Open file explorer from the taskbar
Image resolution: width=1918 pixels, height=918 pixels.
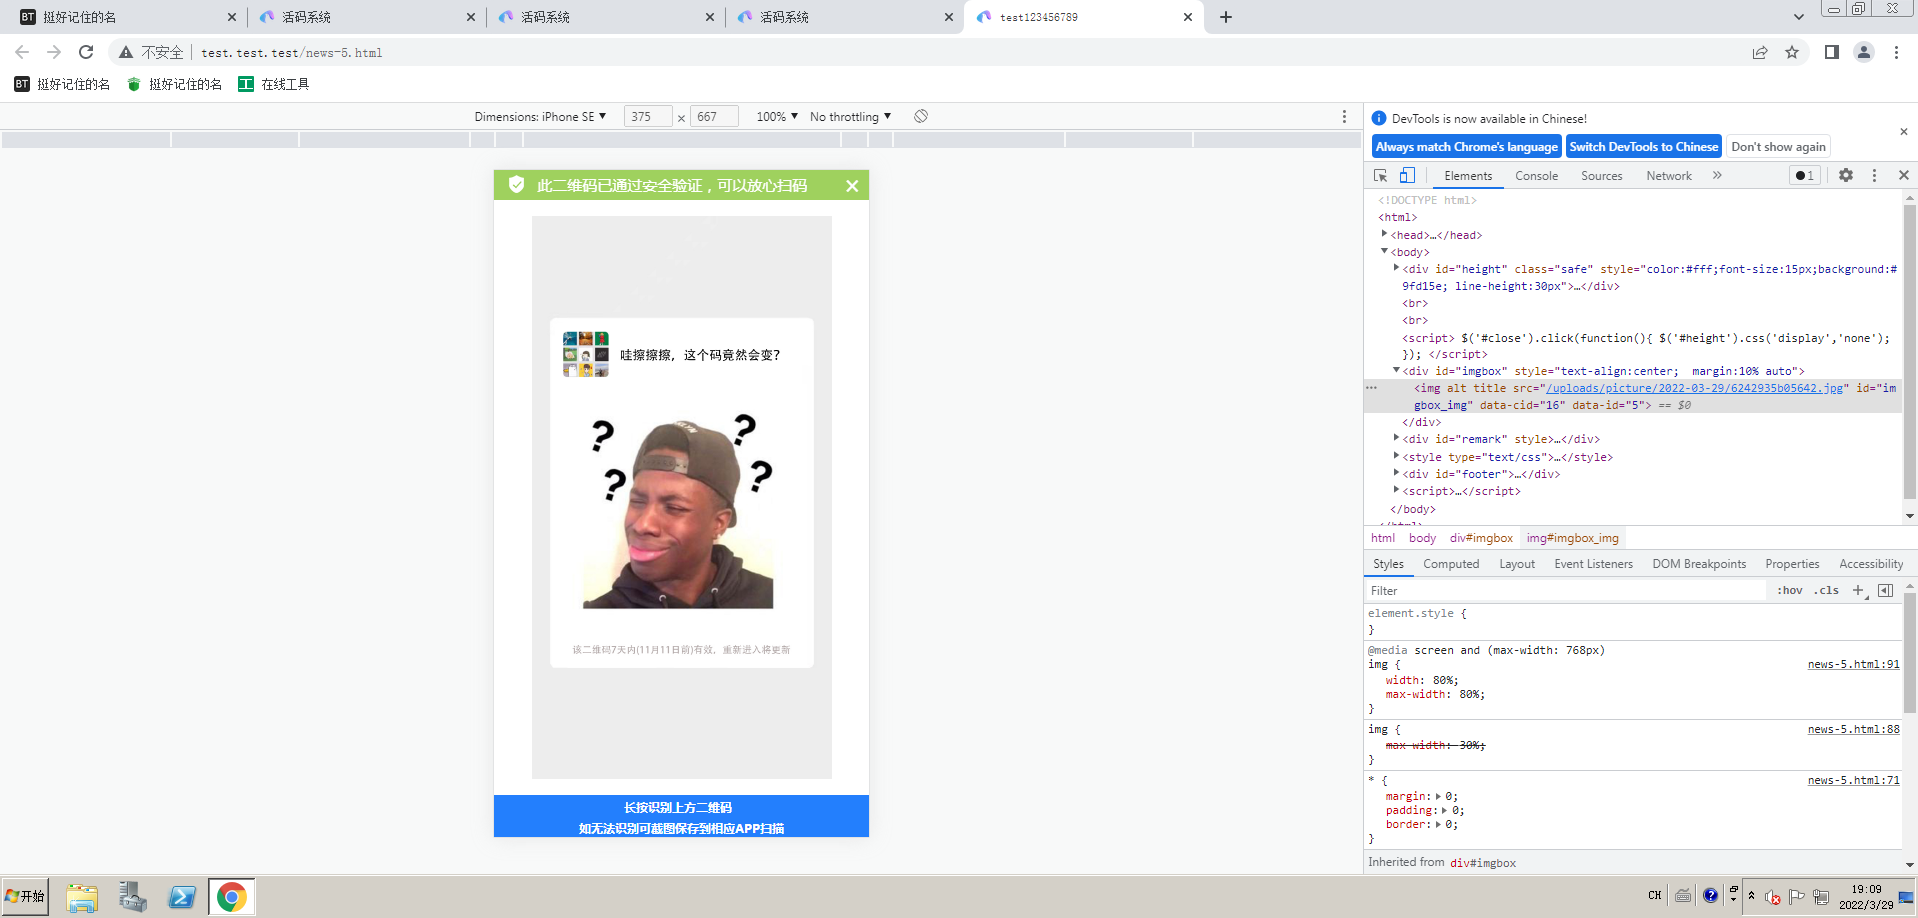click(81, 897)
